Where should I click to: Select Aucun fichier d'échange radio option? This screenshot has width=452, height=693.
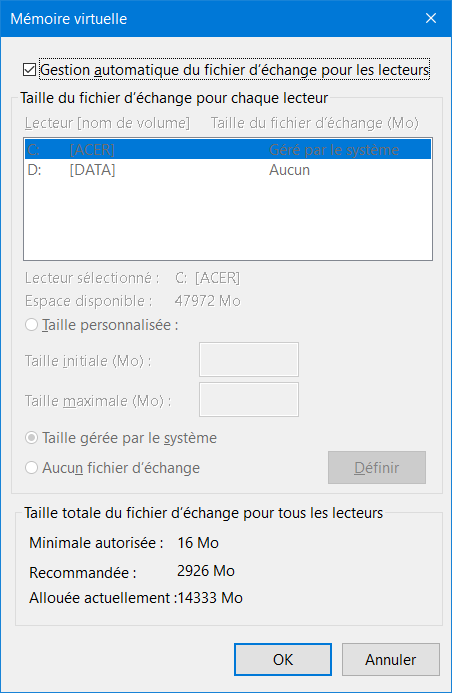click(31, 468)
